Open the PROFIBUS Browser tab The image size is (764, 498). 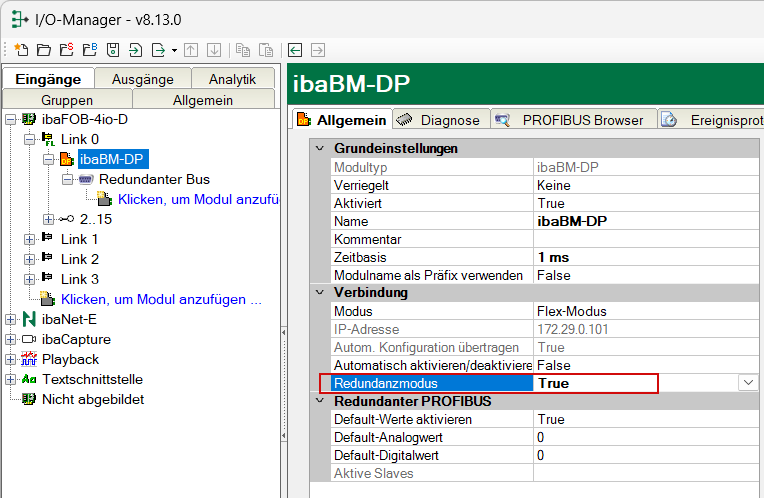pyautogui.click(x=573, y=120)
